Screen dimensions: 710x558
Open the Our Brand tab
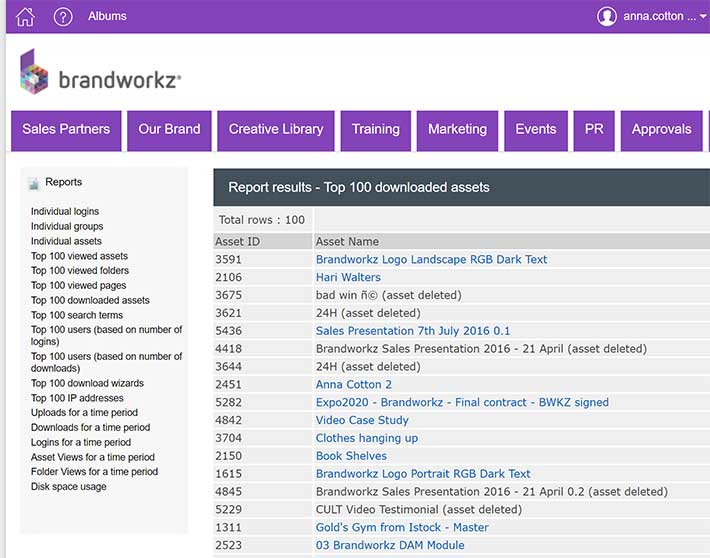tap(169, 130)
